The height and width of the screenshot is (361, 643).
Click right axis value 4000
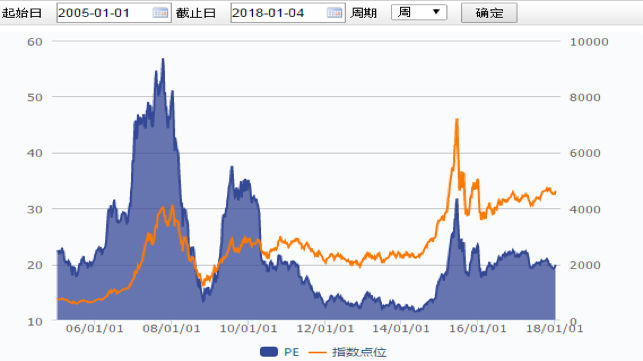585,210
